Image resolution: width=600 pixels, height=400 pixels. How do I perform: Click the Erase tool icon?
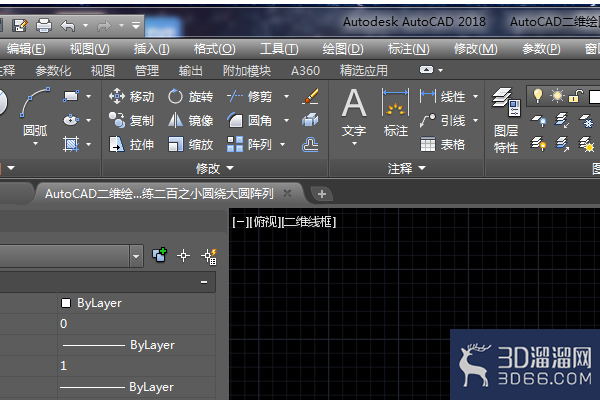(x=310, y=96)
